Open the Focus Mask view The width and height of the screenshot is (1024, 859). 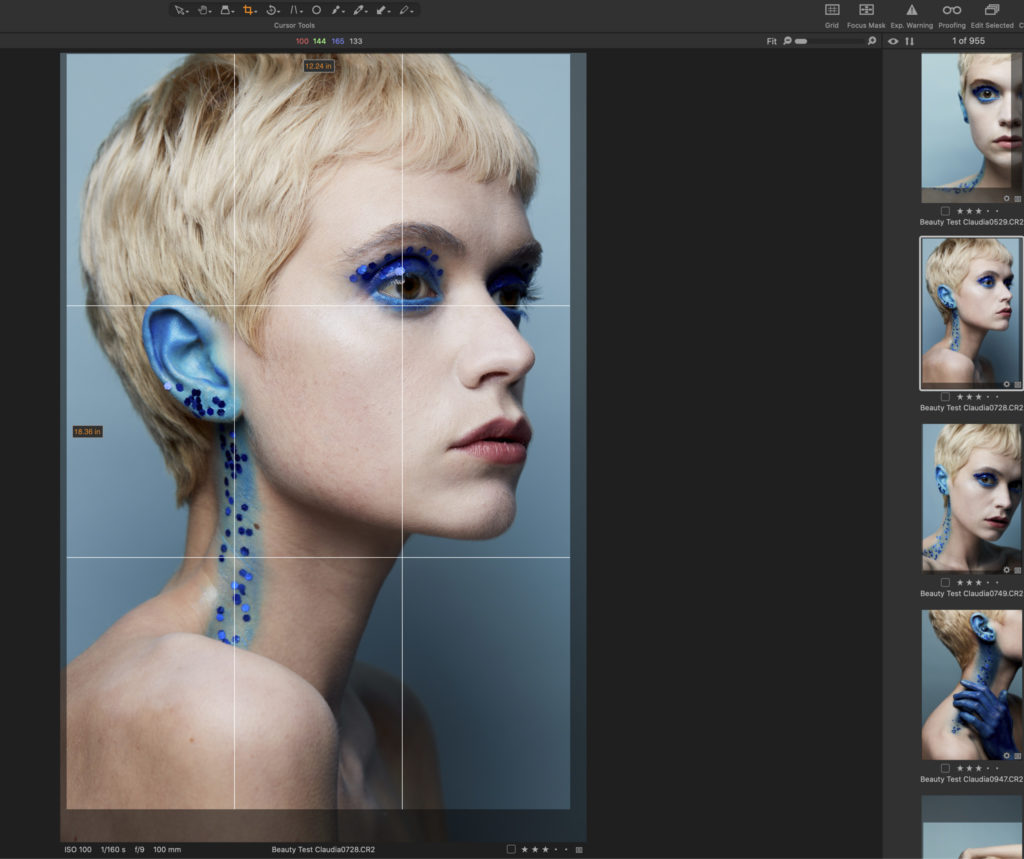tap(867, 11)
